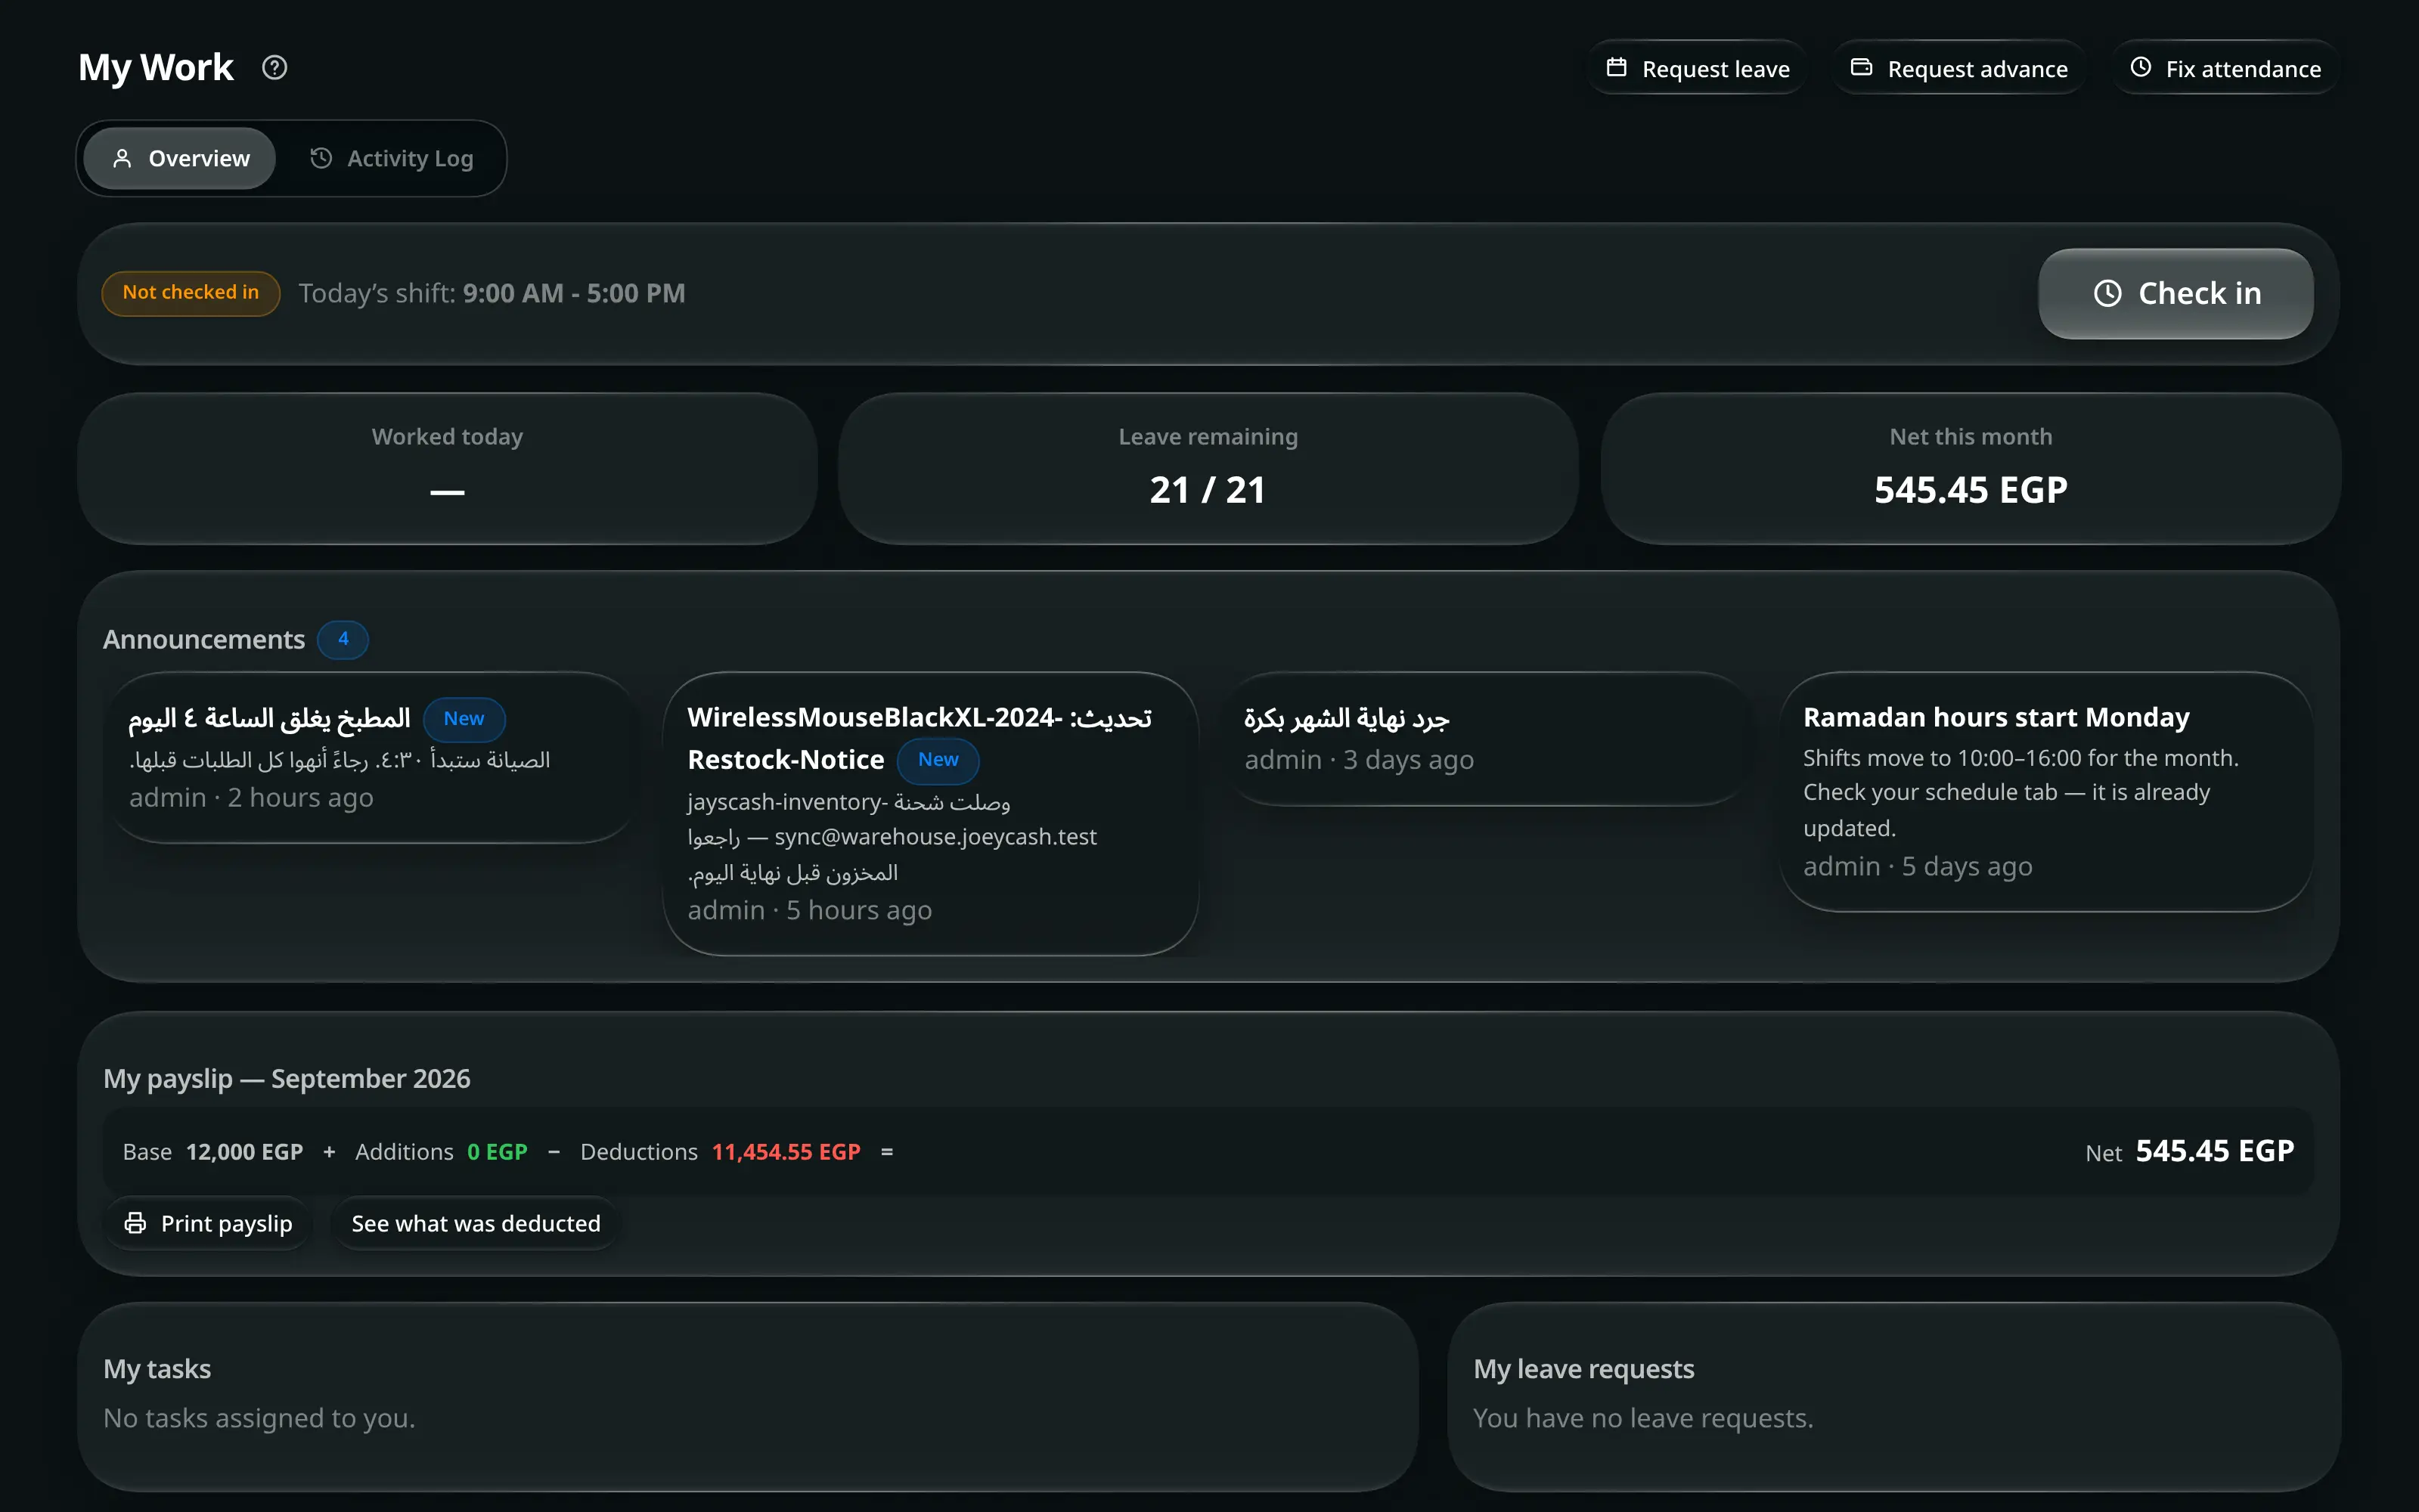Open the WirelessMouseBlackXL-2024 Restock-Notice announcement
The image size is (2419, 1512).
coord(930,813)
